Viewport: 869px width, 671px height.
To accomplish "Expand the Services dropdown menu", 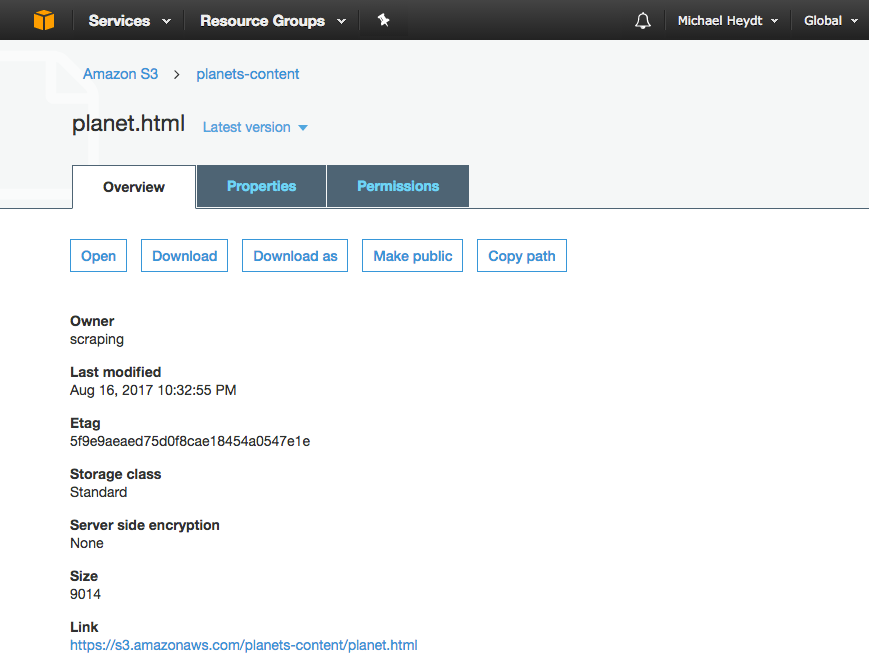I will click(x=130, y=21).
